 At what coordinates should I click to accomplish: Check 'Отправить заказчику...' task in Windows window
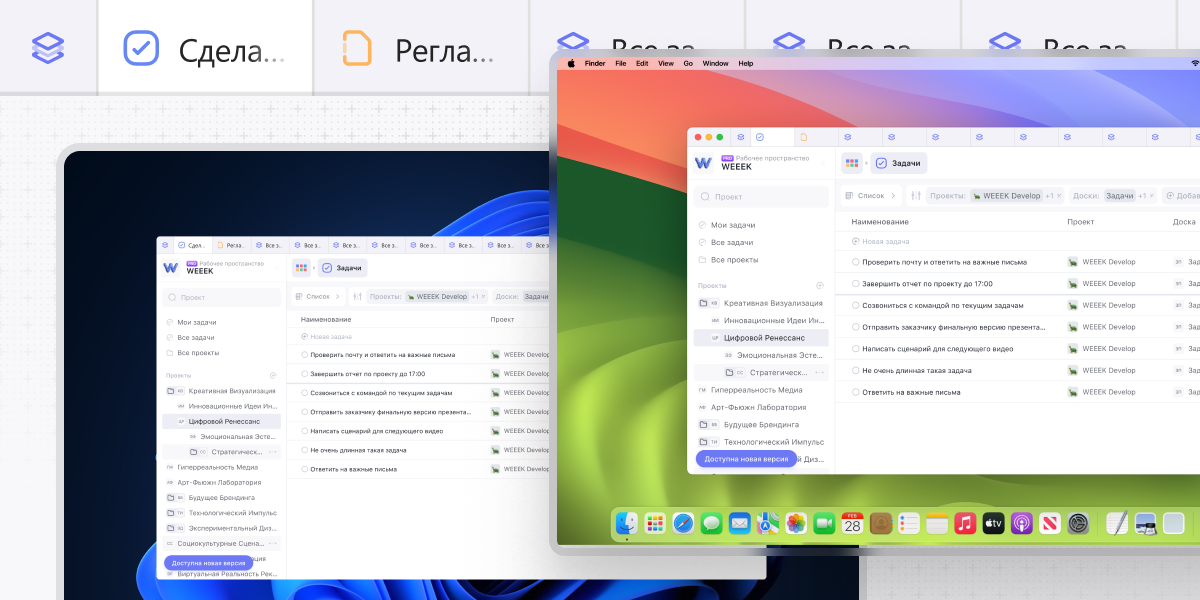(304, 412)
